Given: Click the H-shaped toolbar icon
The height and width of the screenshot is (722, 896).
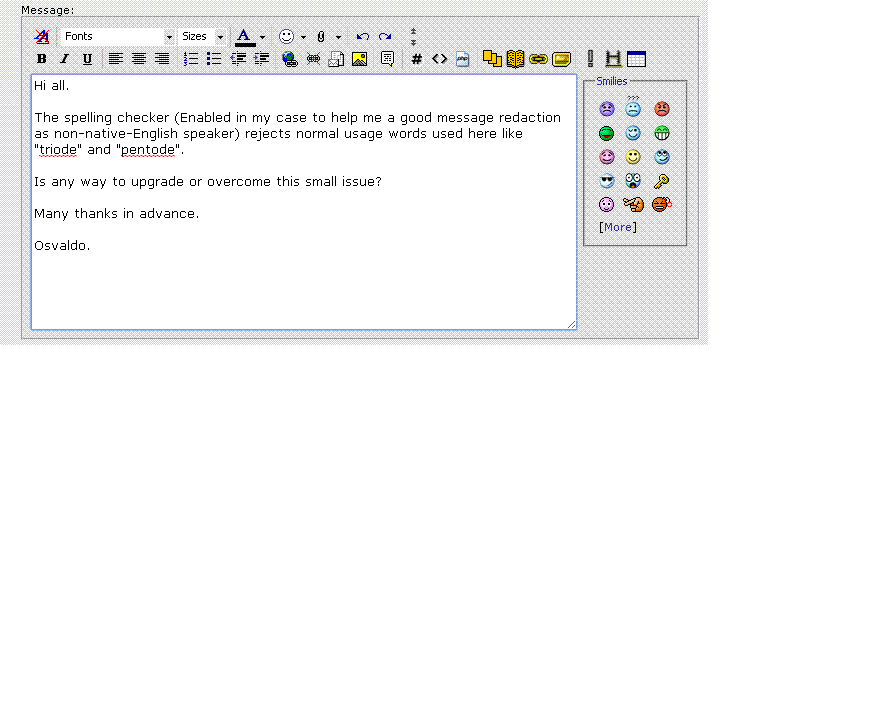Looking at the screenshot, I should click(613, 59).
